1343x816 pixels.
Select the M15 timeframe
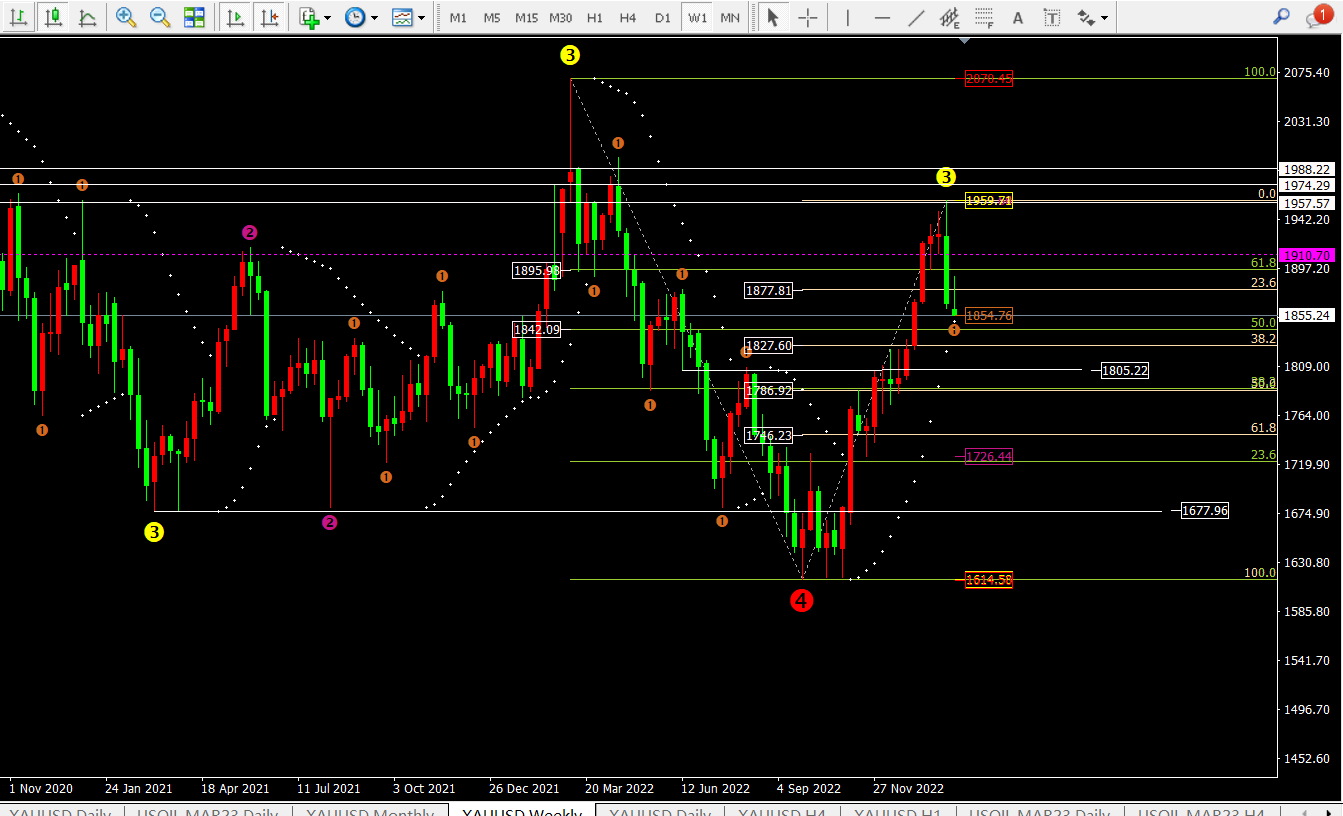(x=526, y=18)
